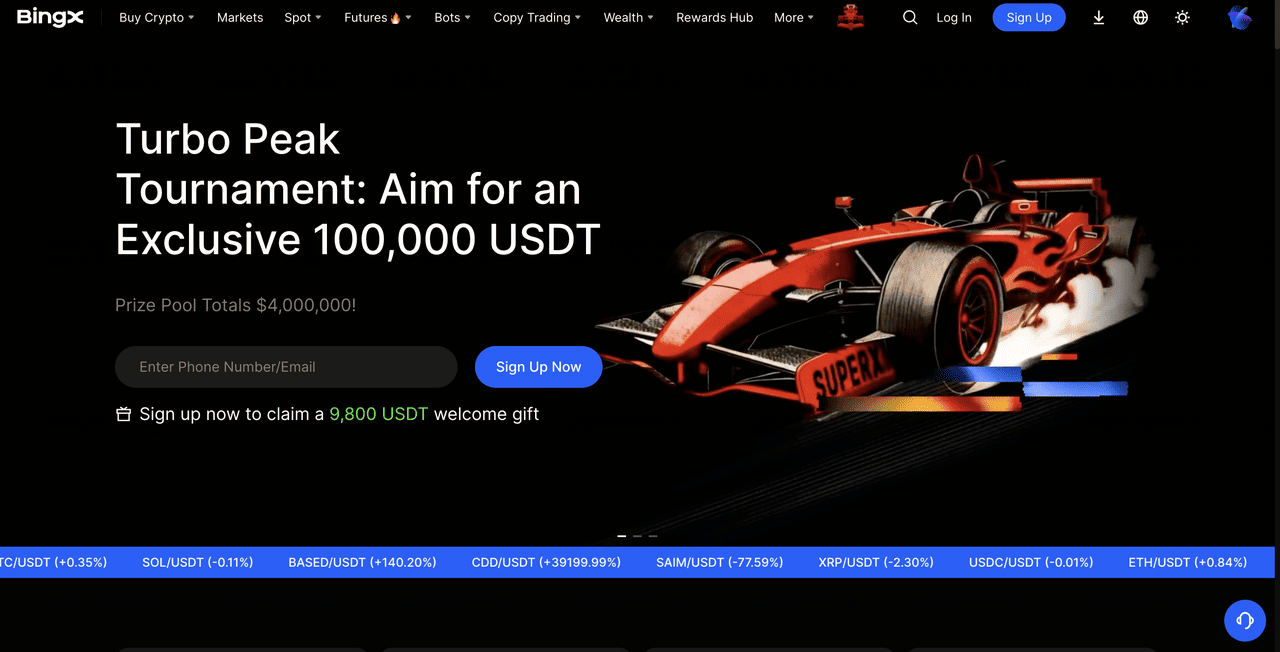Focus the Enter Phone Number/Email field
This screenshot has width=1280, height=652.
click(286, 367)
